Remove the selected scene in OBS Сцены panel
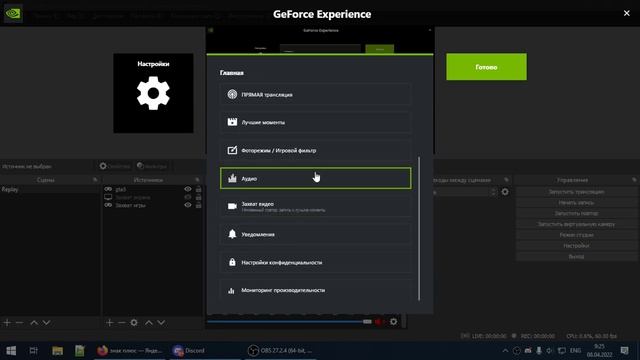This screenshot has height=360, width=640. tap(19, 322)
